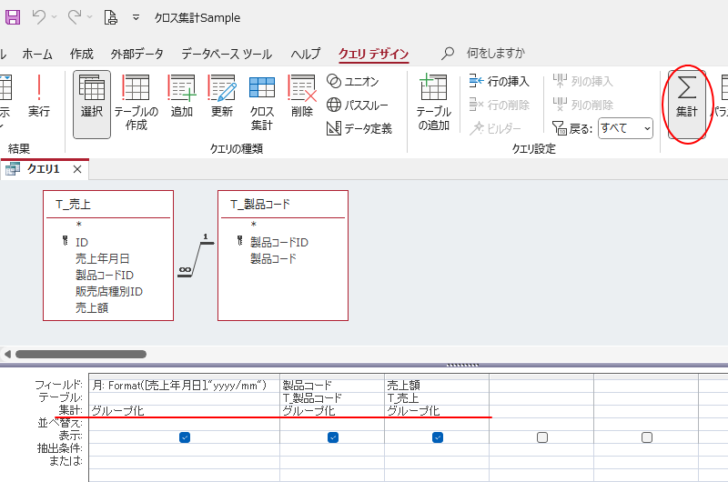Image resolution: width=728 pixels, height=482 pixels.
Task: Select the クエリ デザイン ribbon tab
Action: point(373,54)
